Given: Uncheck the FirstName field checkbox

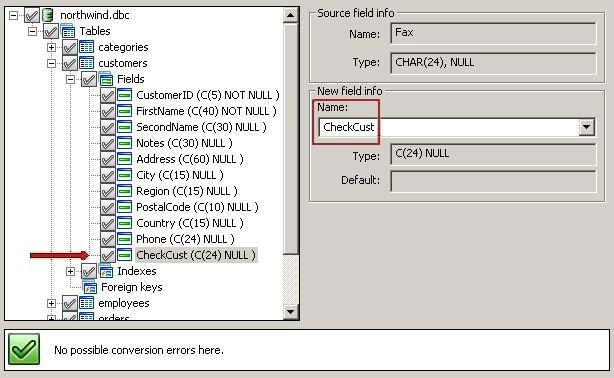Looking at the screenshot, I should [107, 112].
